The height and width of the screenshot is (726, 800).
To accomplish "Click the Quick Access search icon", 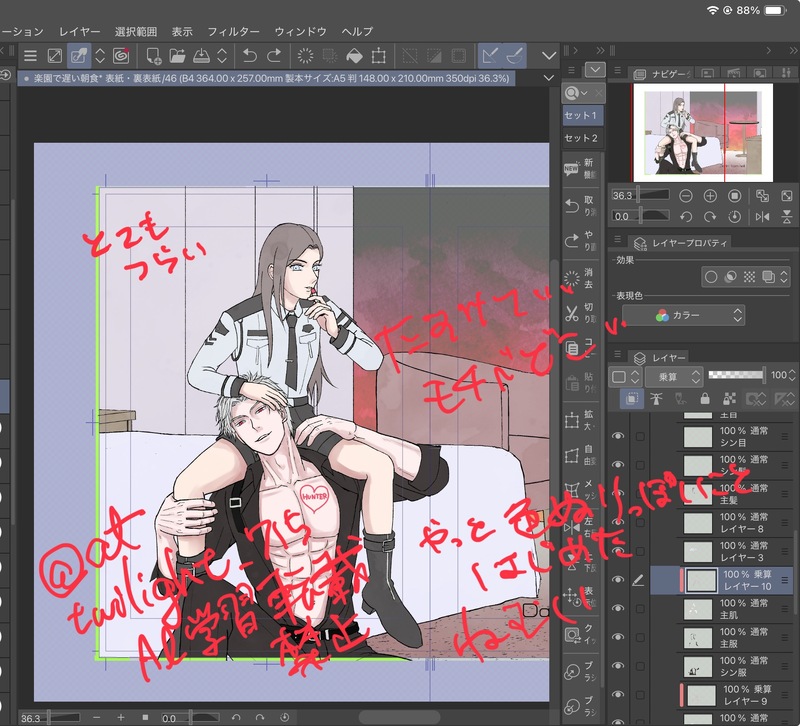I will (573, 93).
